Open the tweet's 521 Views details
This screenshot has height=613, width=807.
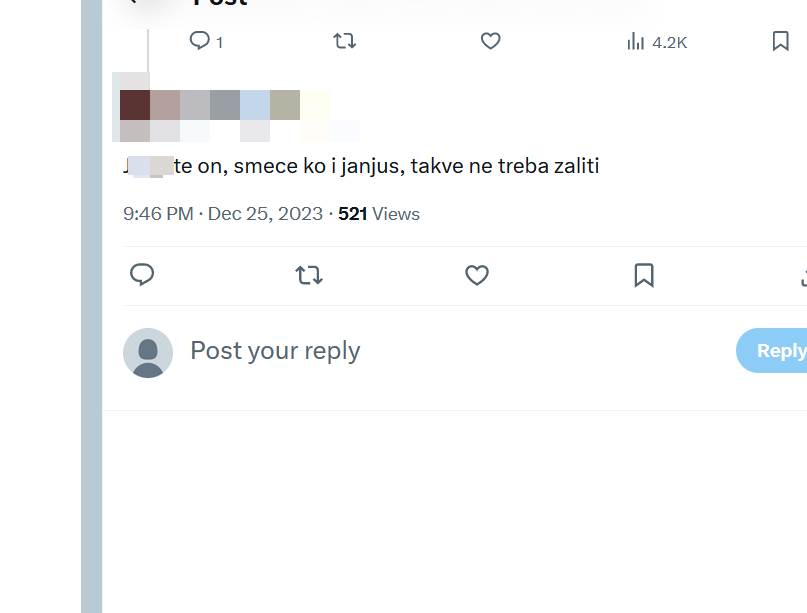coord(377,213)
